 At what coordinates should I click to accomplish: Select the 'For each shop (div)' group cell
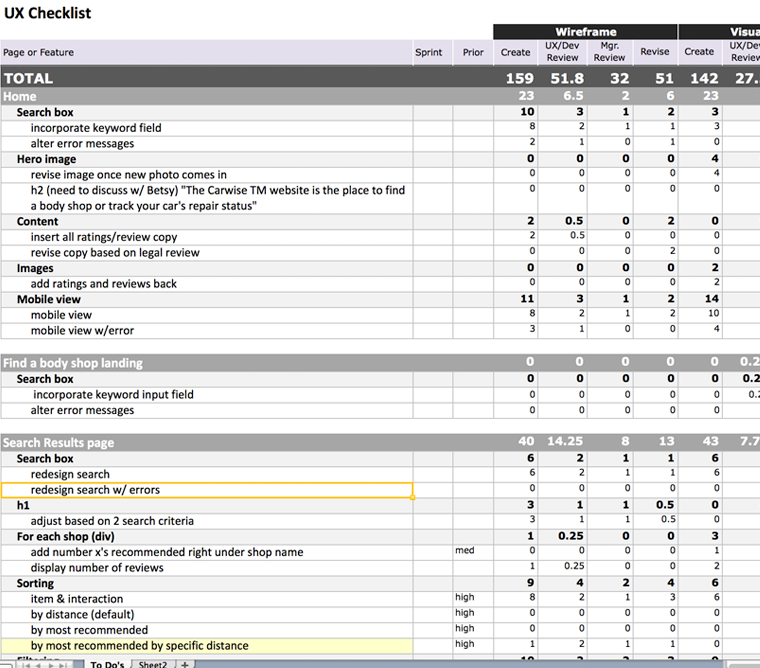click(x=206, y=537)
